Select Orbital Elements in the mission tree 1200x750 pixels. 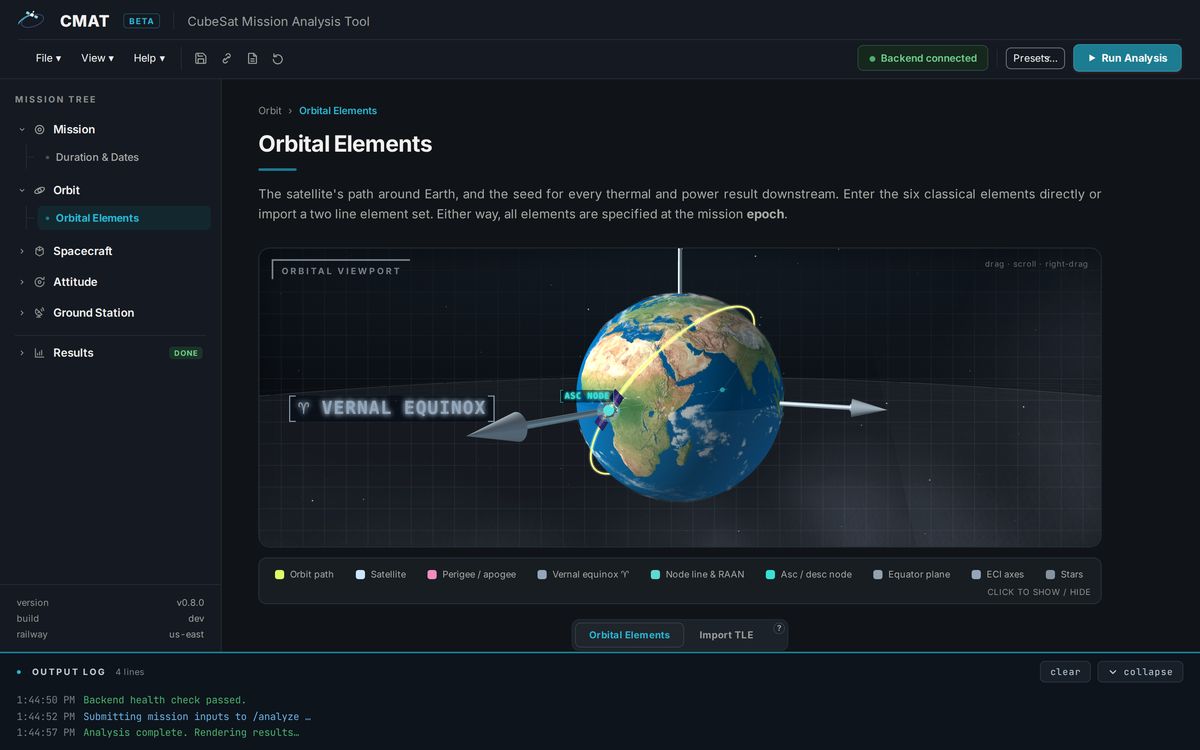(124, 218)
